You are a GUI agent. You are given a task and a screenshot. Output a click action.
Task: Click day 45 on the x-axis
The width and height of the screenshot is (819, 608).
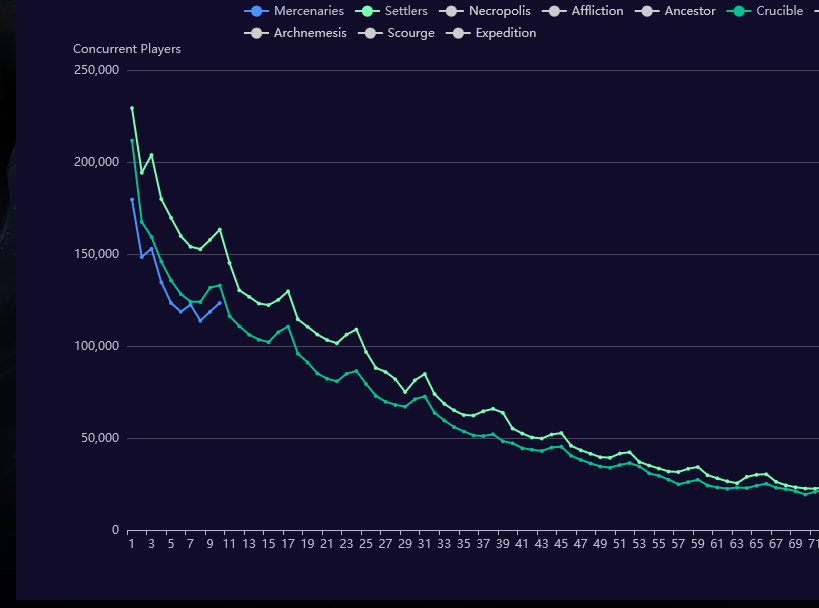(561, 544)
